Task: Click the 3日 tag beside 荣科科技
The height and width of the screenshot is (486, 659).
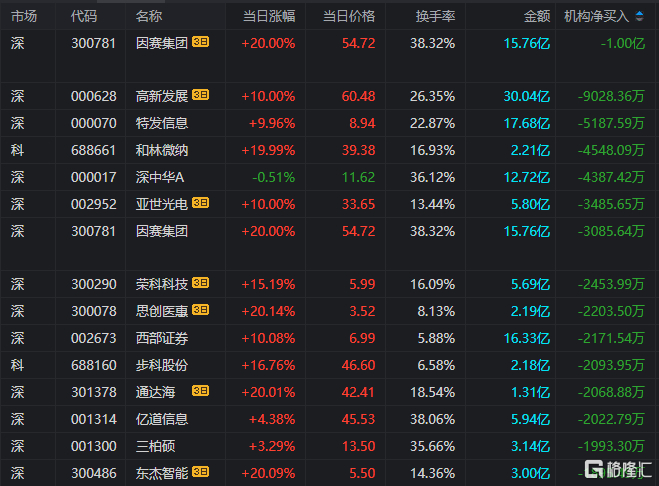Action: (x=201, y=283)
